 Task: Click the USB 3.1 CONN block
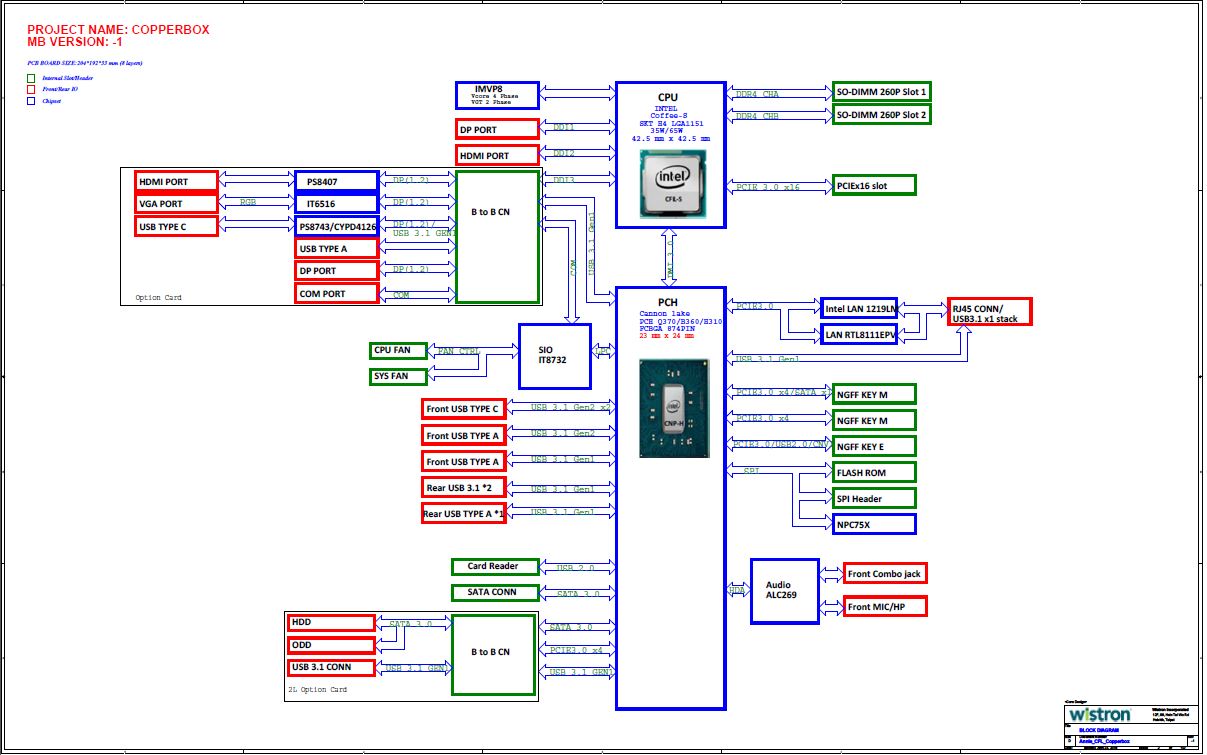(332, 667)
